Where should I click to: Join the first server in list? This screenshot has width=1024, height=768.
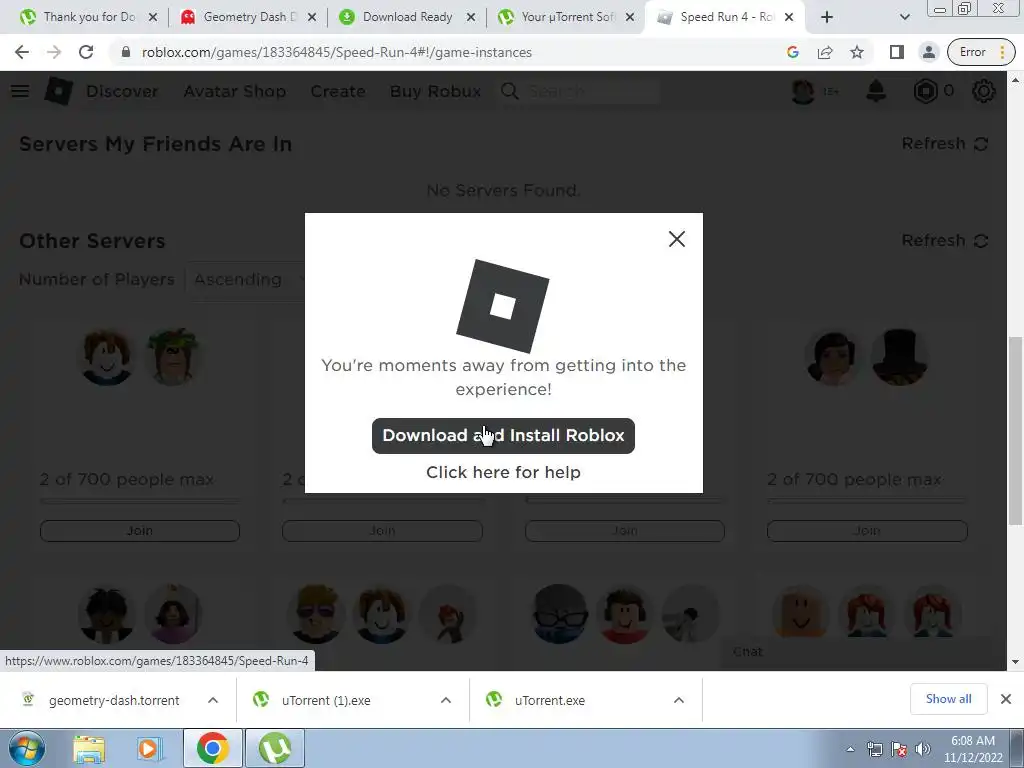[x=140, y=530]
